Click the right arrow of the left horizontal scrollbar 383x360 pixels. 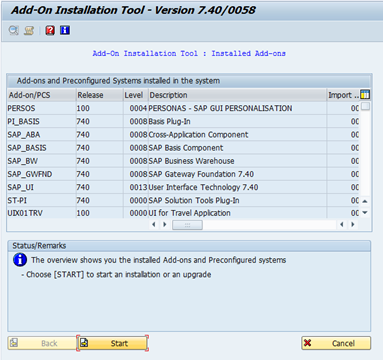coord(165,225)
